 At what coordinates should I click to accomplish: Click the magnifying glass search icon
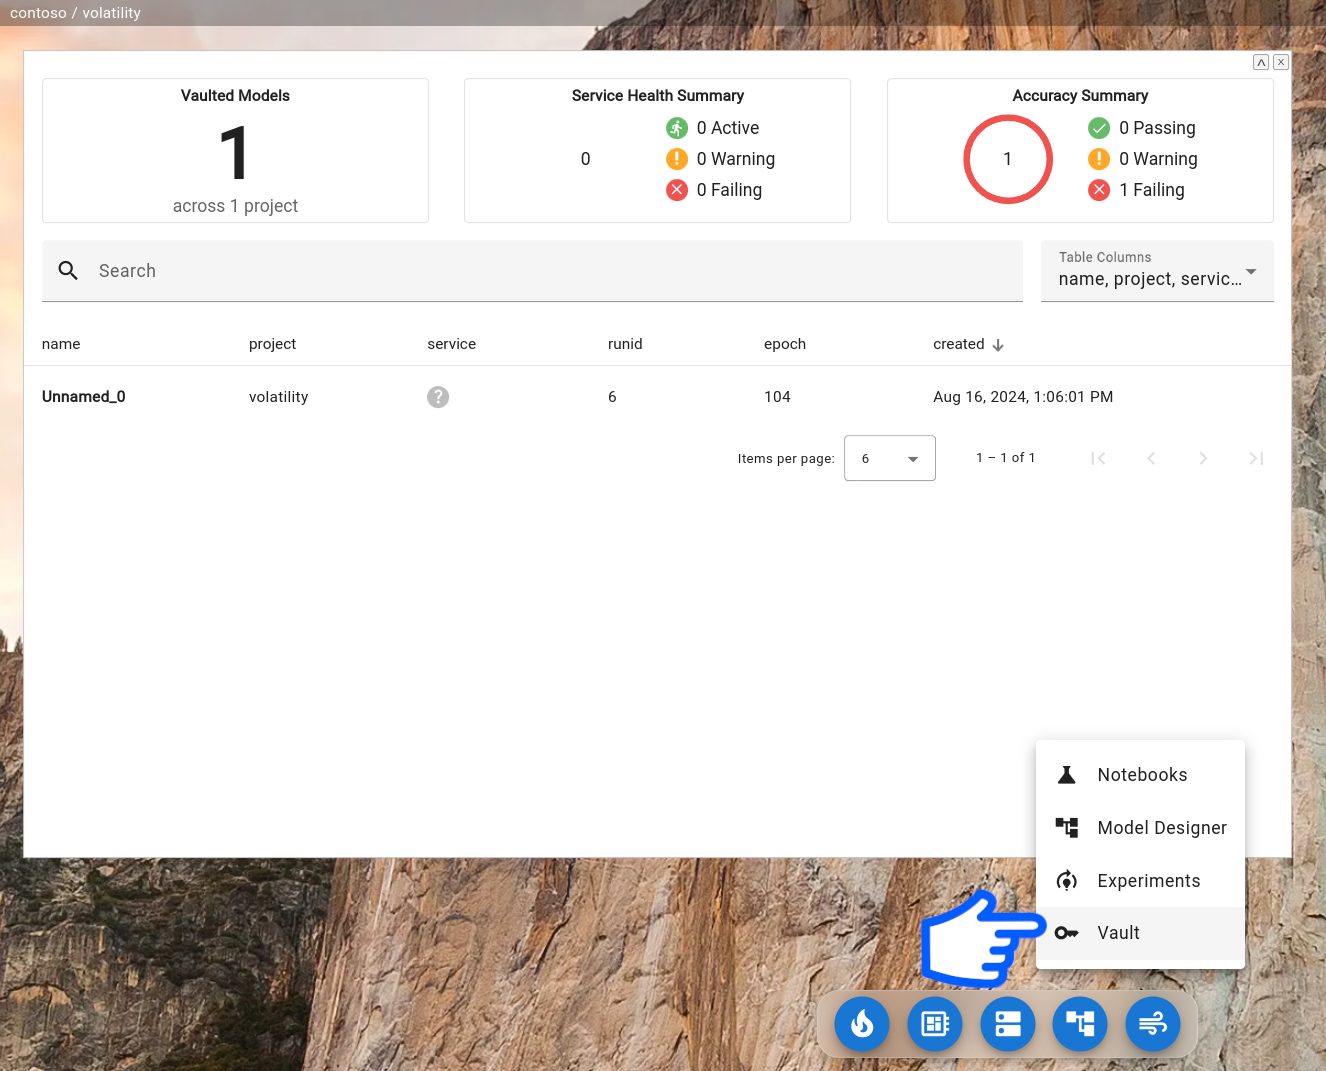click(x=68, y=271)
